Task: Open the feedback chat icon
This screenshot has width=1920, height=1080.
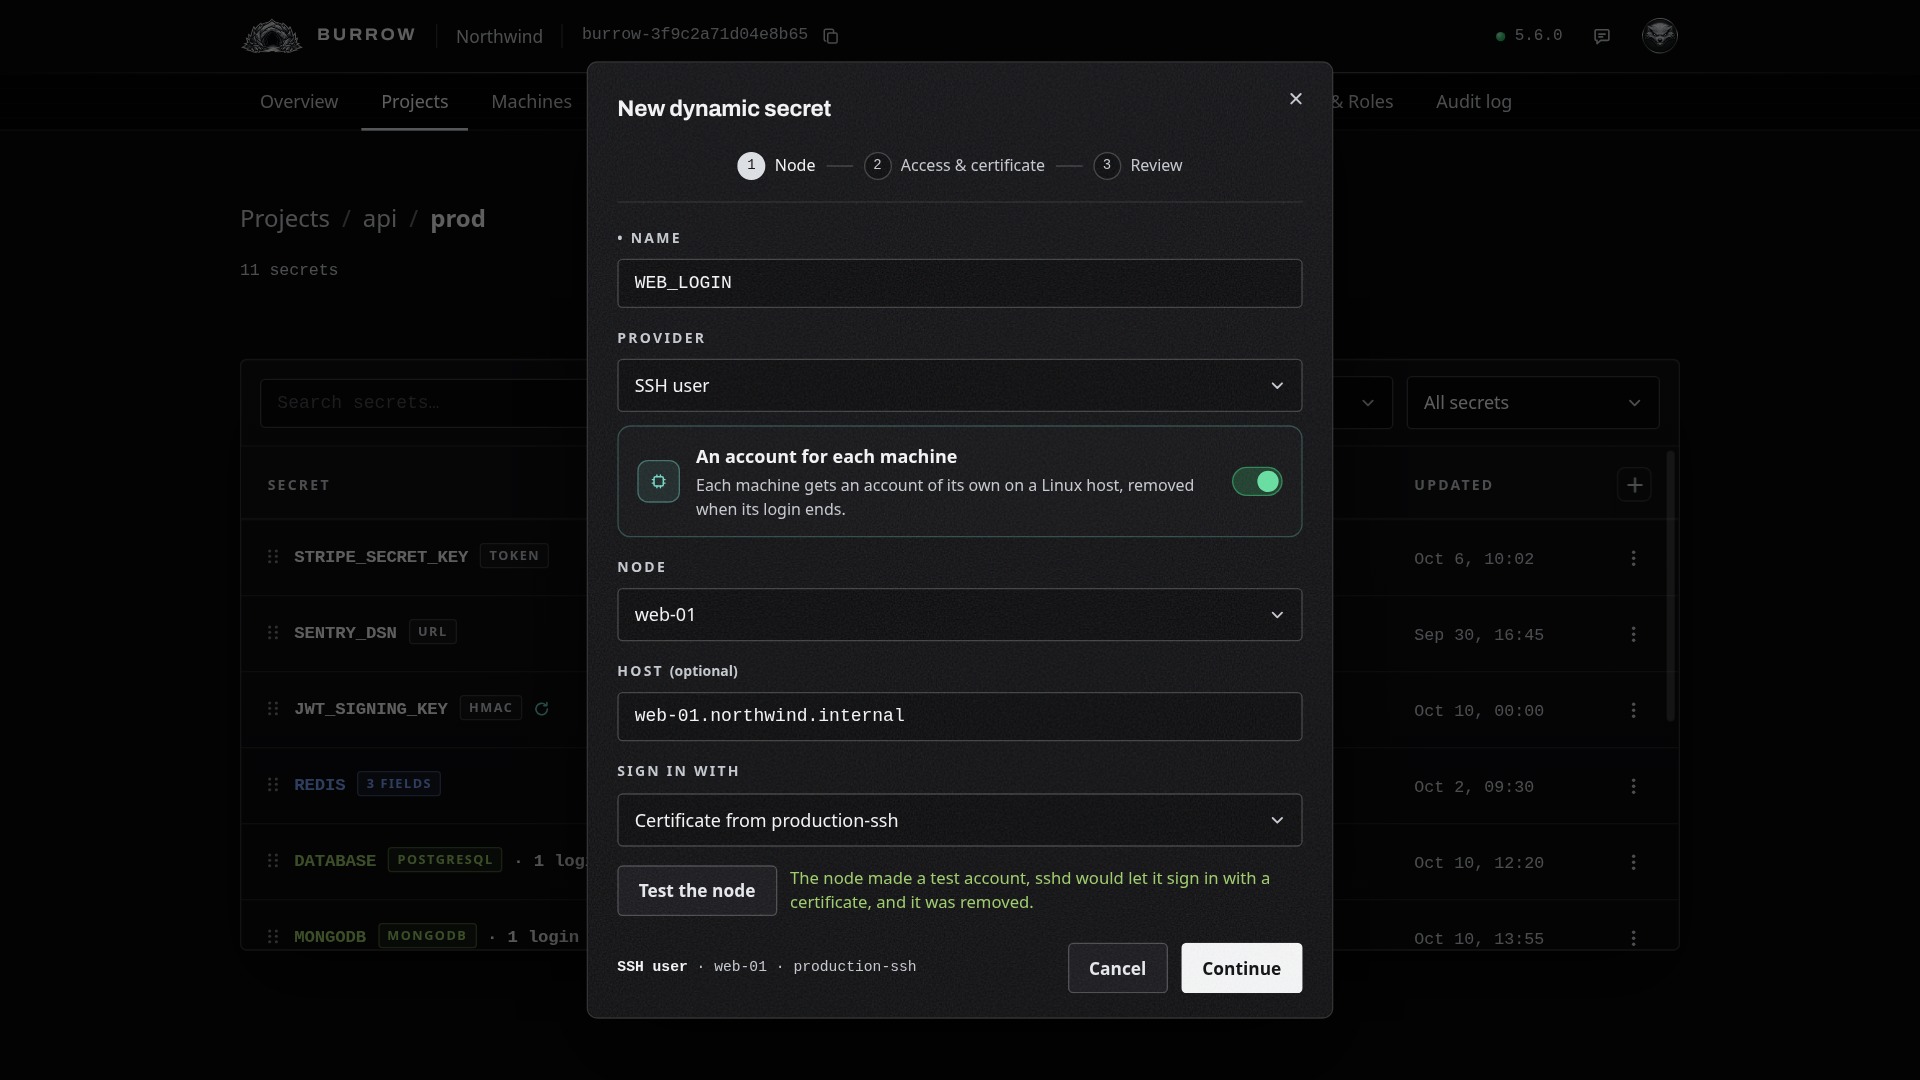Action: pos(1602,36)
